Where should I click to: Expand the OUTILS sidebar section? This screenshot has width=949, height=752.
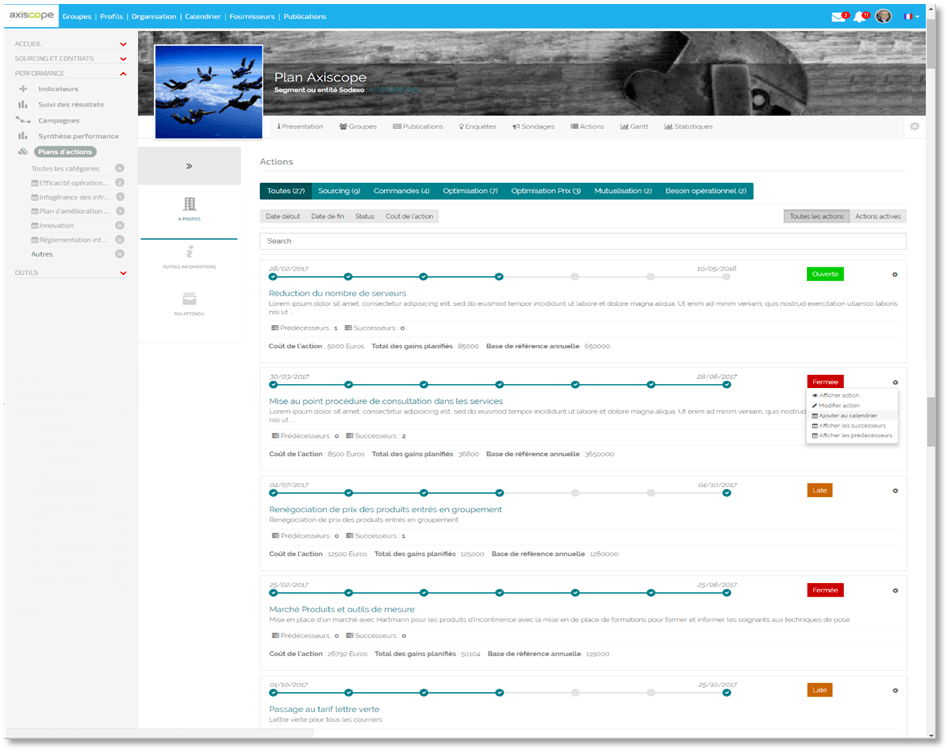(x=70, y=273)
